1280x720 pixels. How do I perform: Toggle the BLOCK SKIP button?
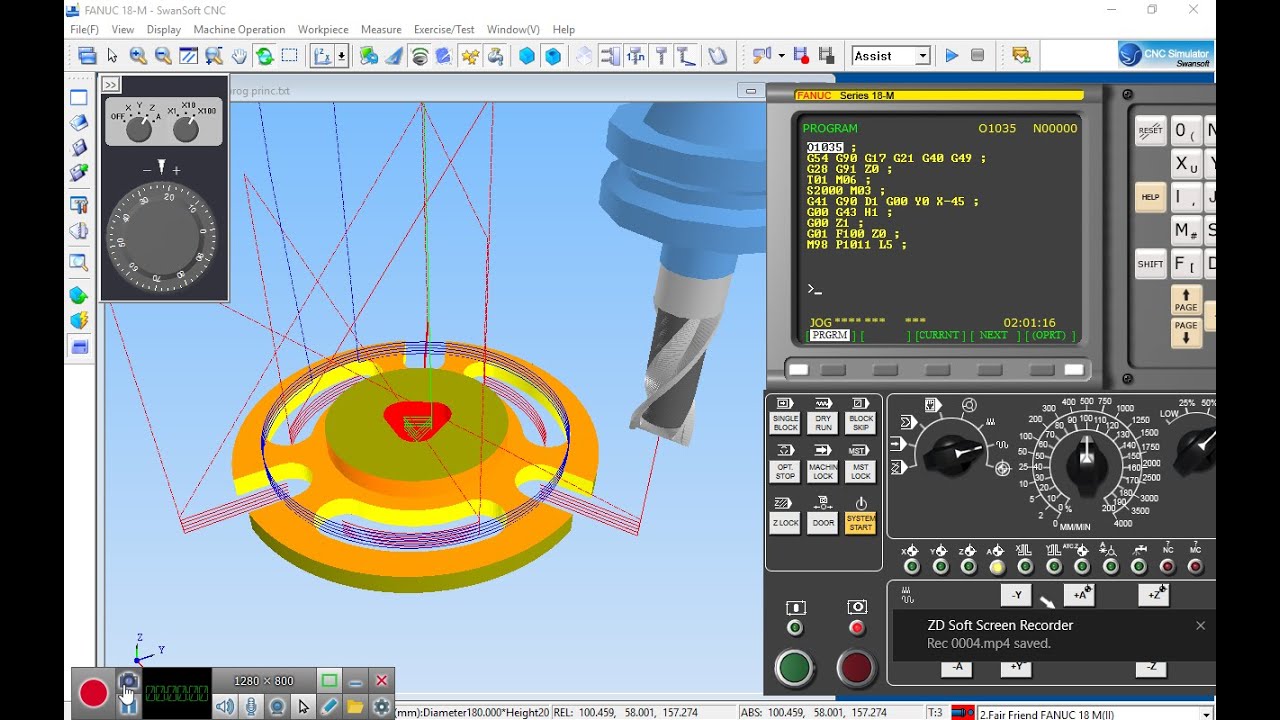click(x=861, y=423)
